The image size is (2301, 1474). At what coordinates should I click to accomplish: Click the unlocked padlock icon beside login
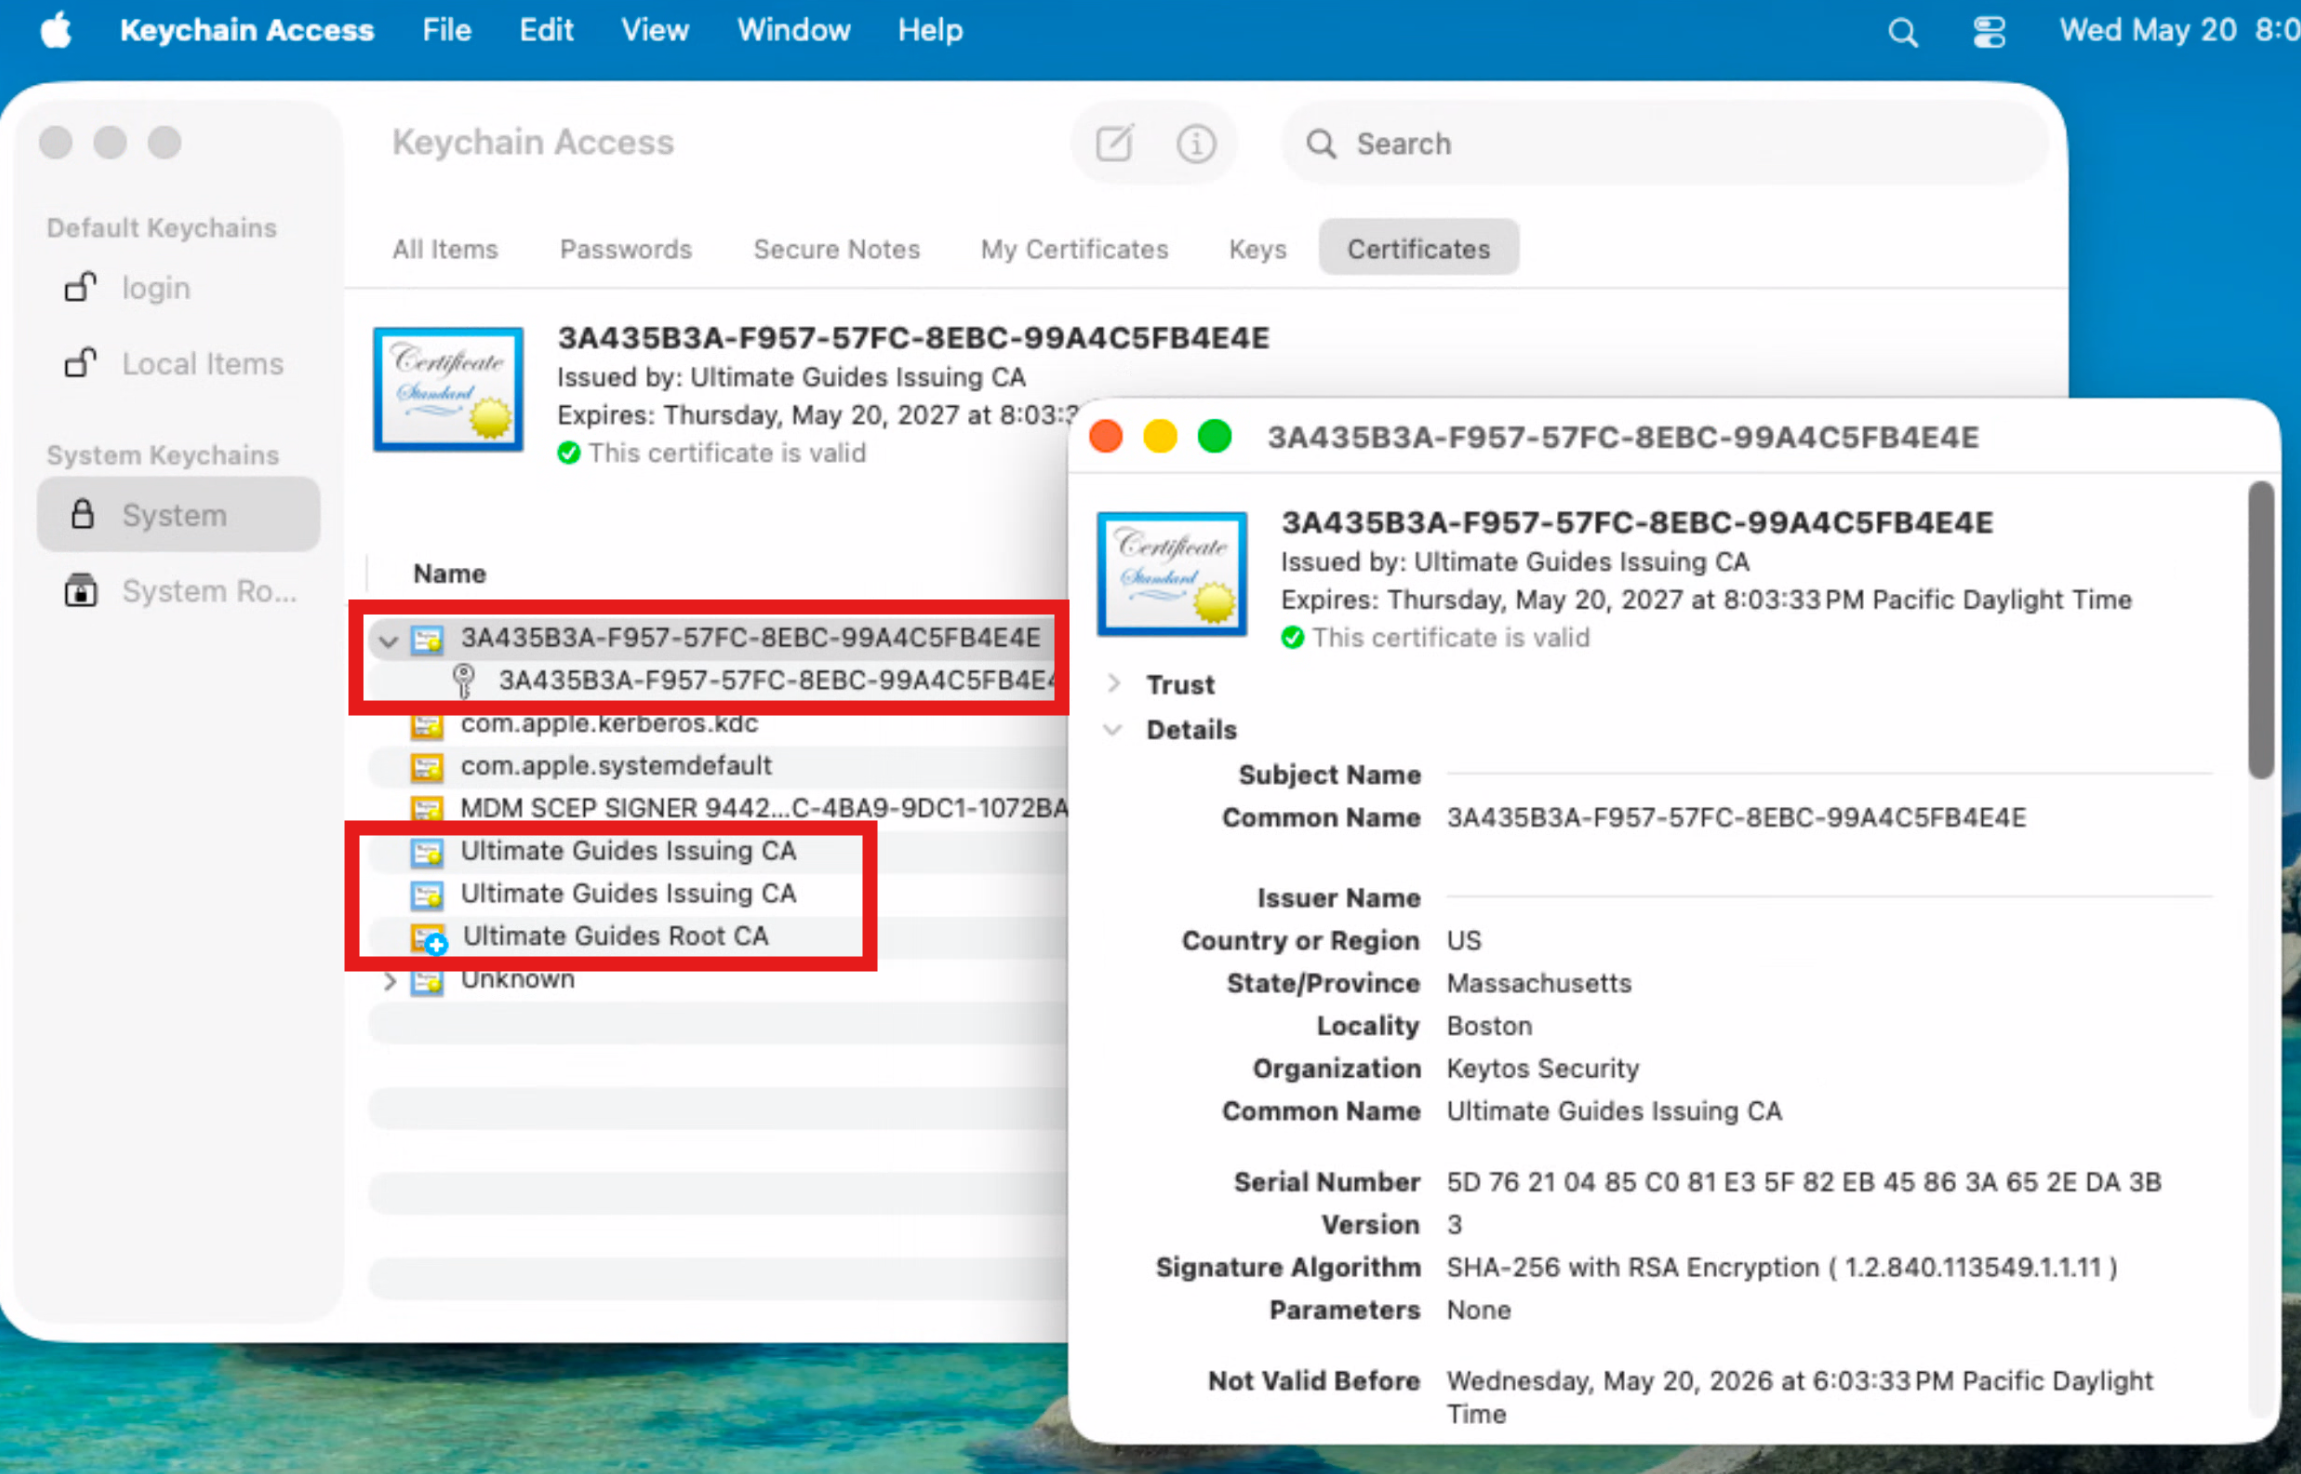pos(81,287)
